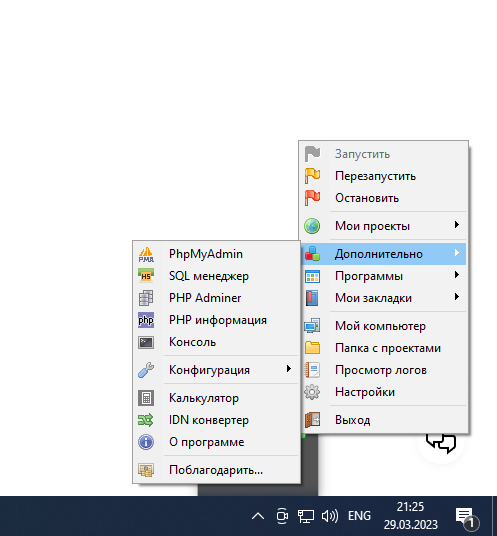Click the notebook icon for Просмотр логов
Image resolution: width=497 pixels, height=536 pixels.
[x=312, y=370]
